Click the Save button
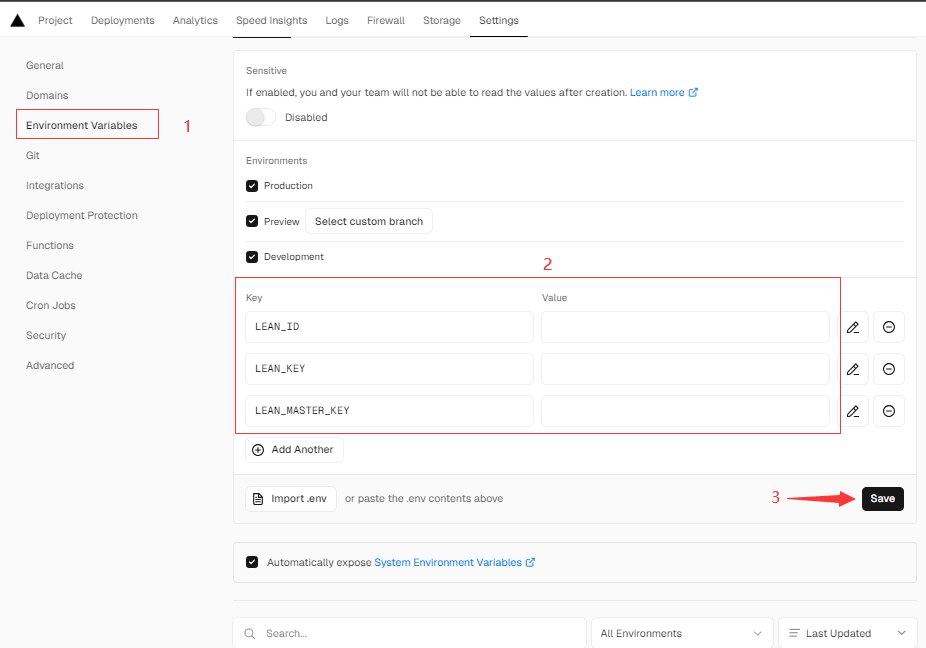 882,498
